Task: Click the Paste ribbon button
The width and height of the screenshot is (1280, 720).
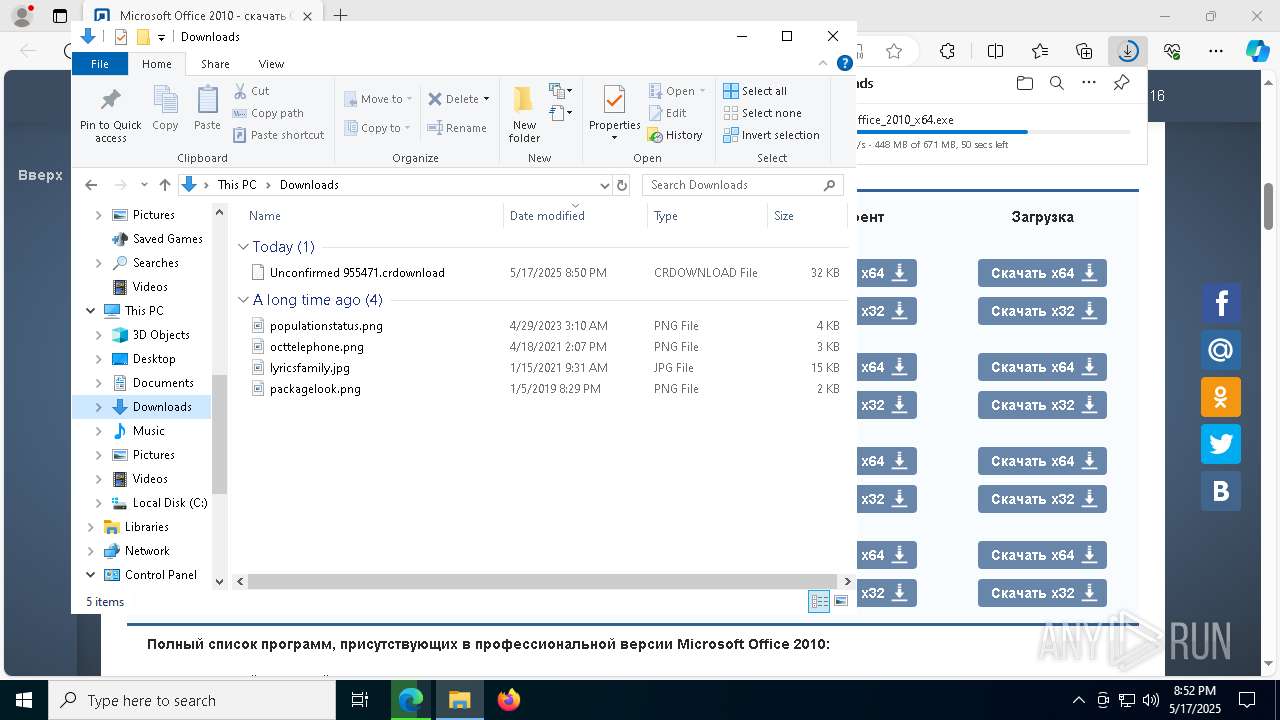Action: click(207, 109)
